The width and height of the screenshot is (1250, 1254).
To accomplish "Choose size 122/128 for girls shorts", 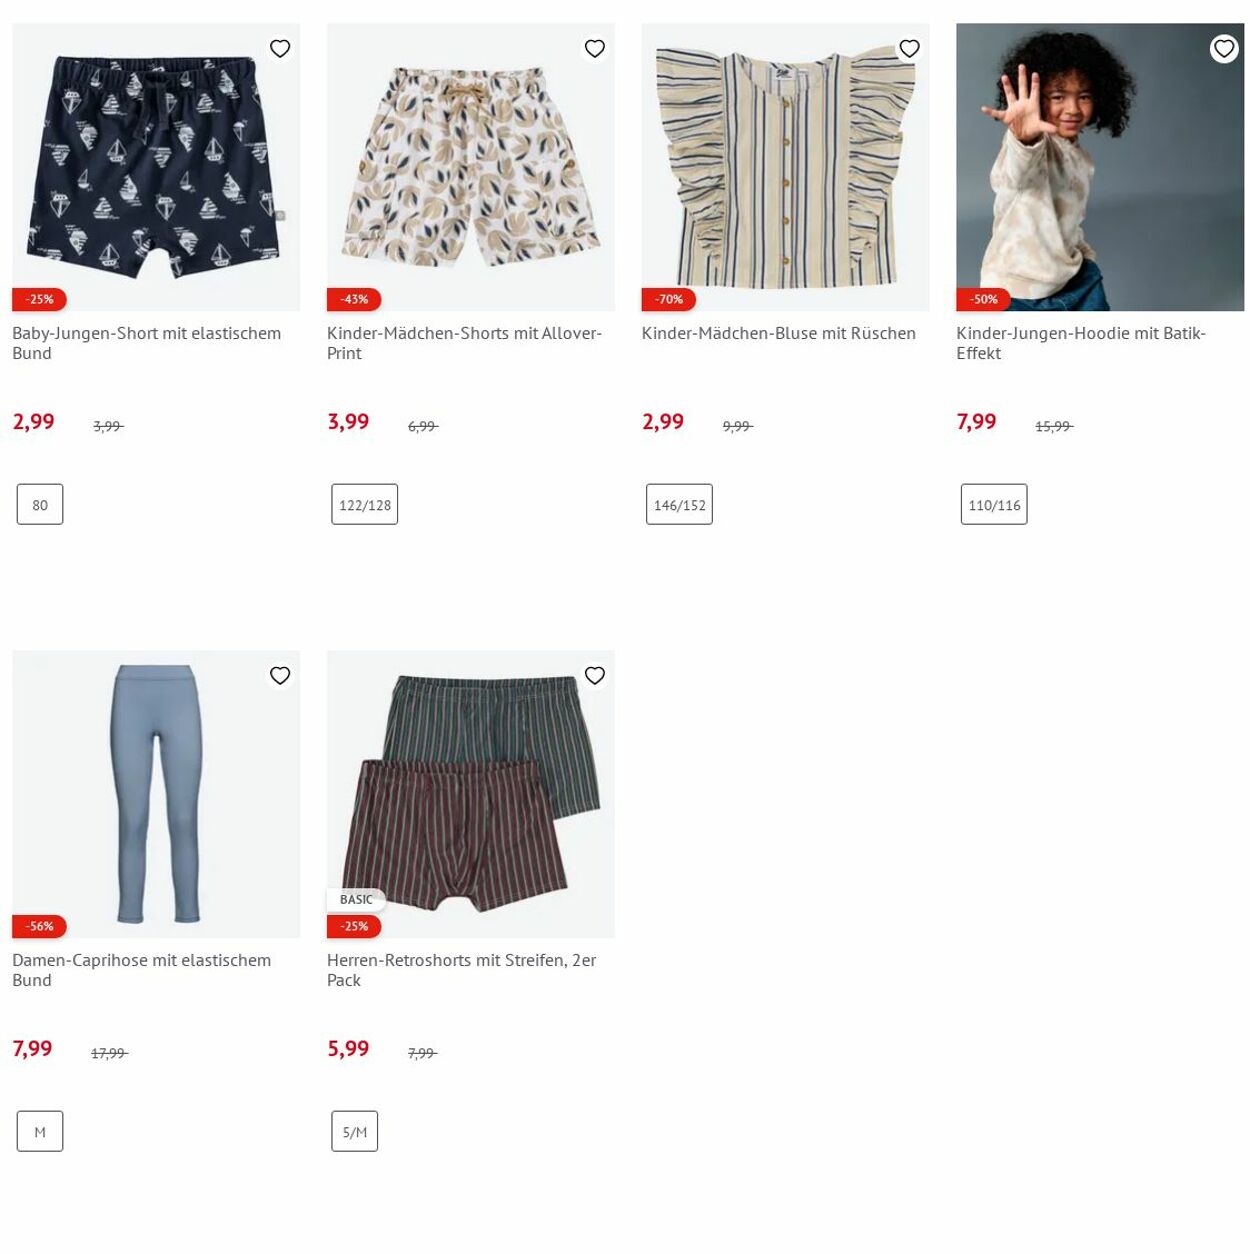I will [x=365, y=505].
